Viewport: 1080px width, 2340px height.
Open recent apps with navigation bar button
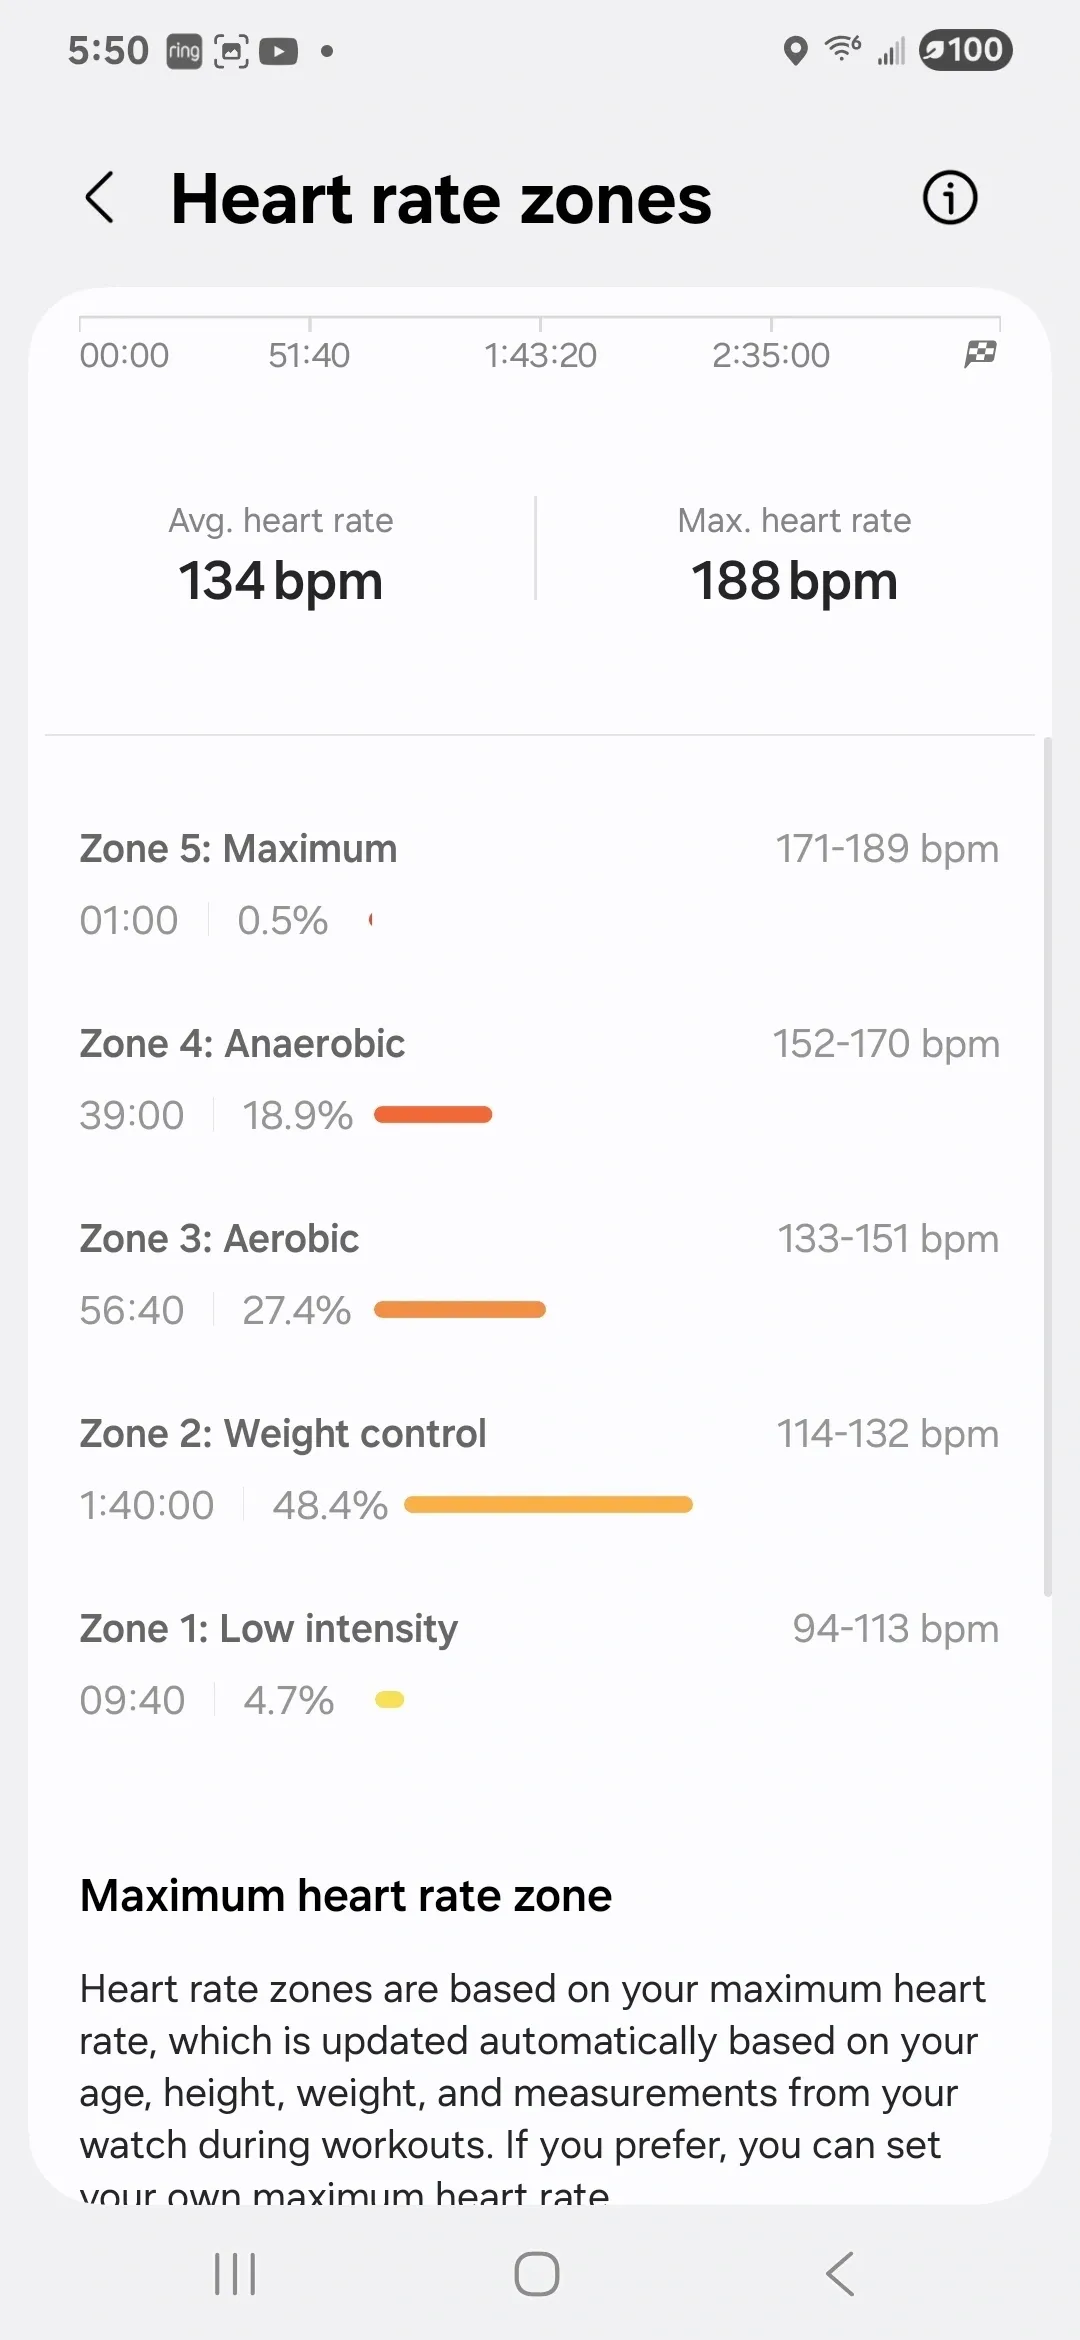236,2274
